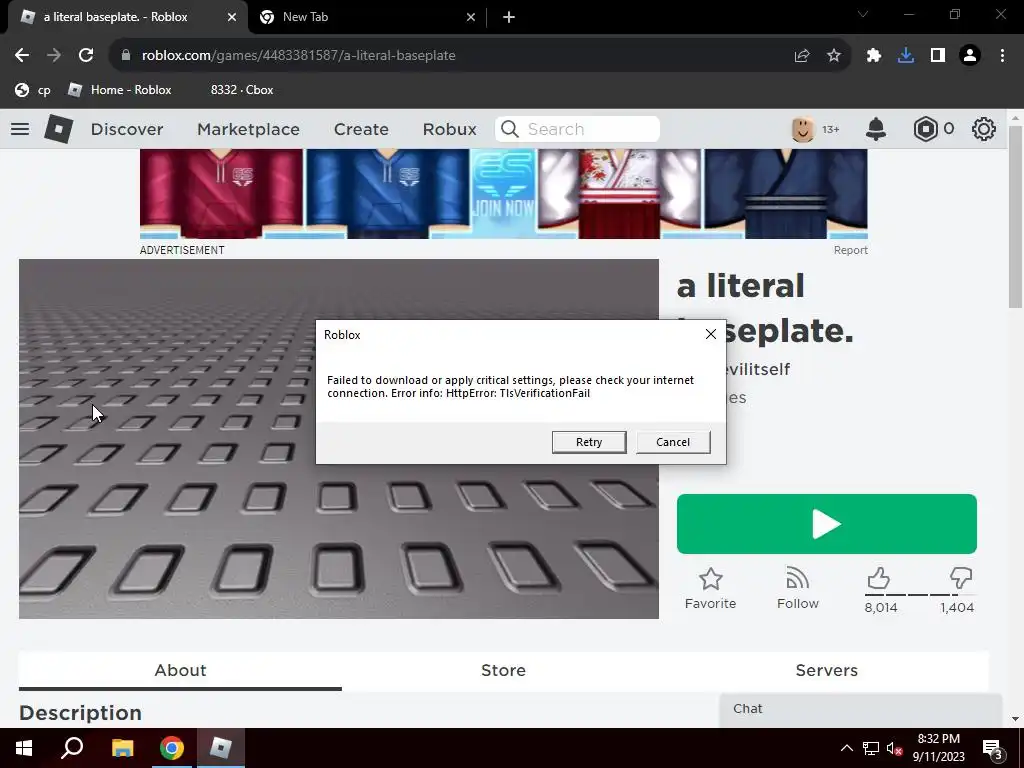Follow the game with feed icon
Viewport: 1024px width, 768px height.
click(797, 579)
